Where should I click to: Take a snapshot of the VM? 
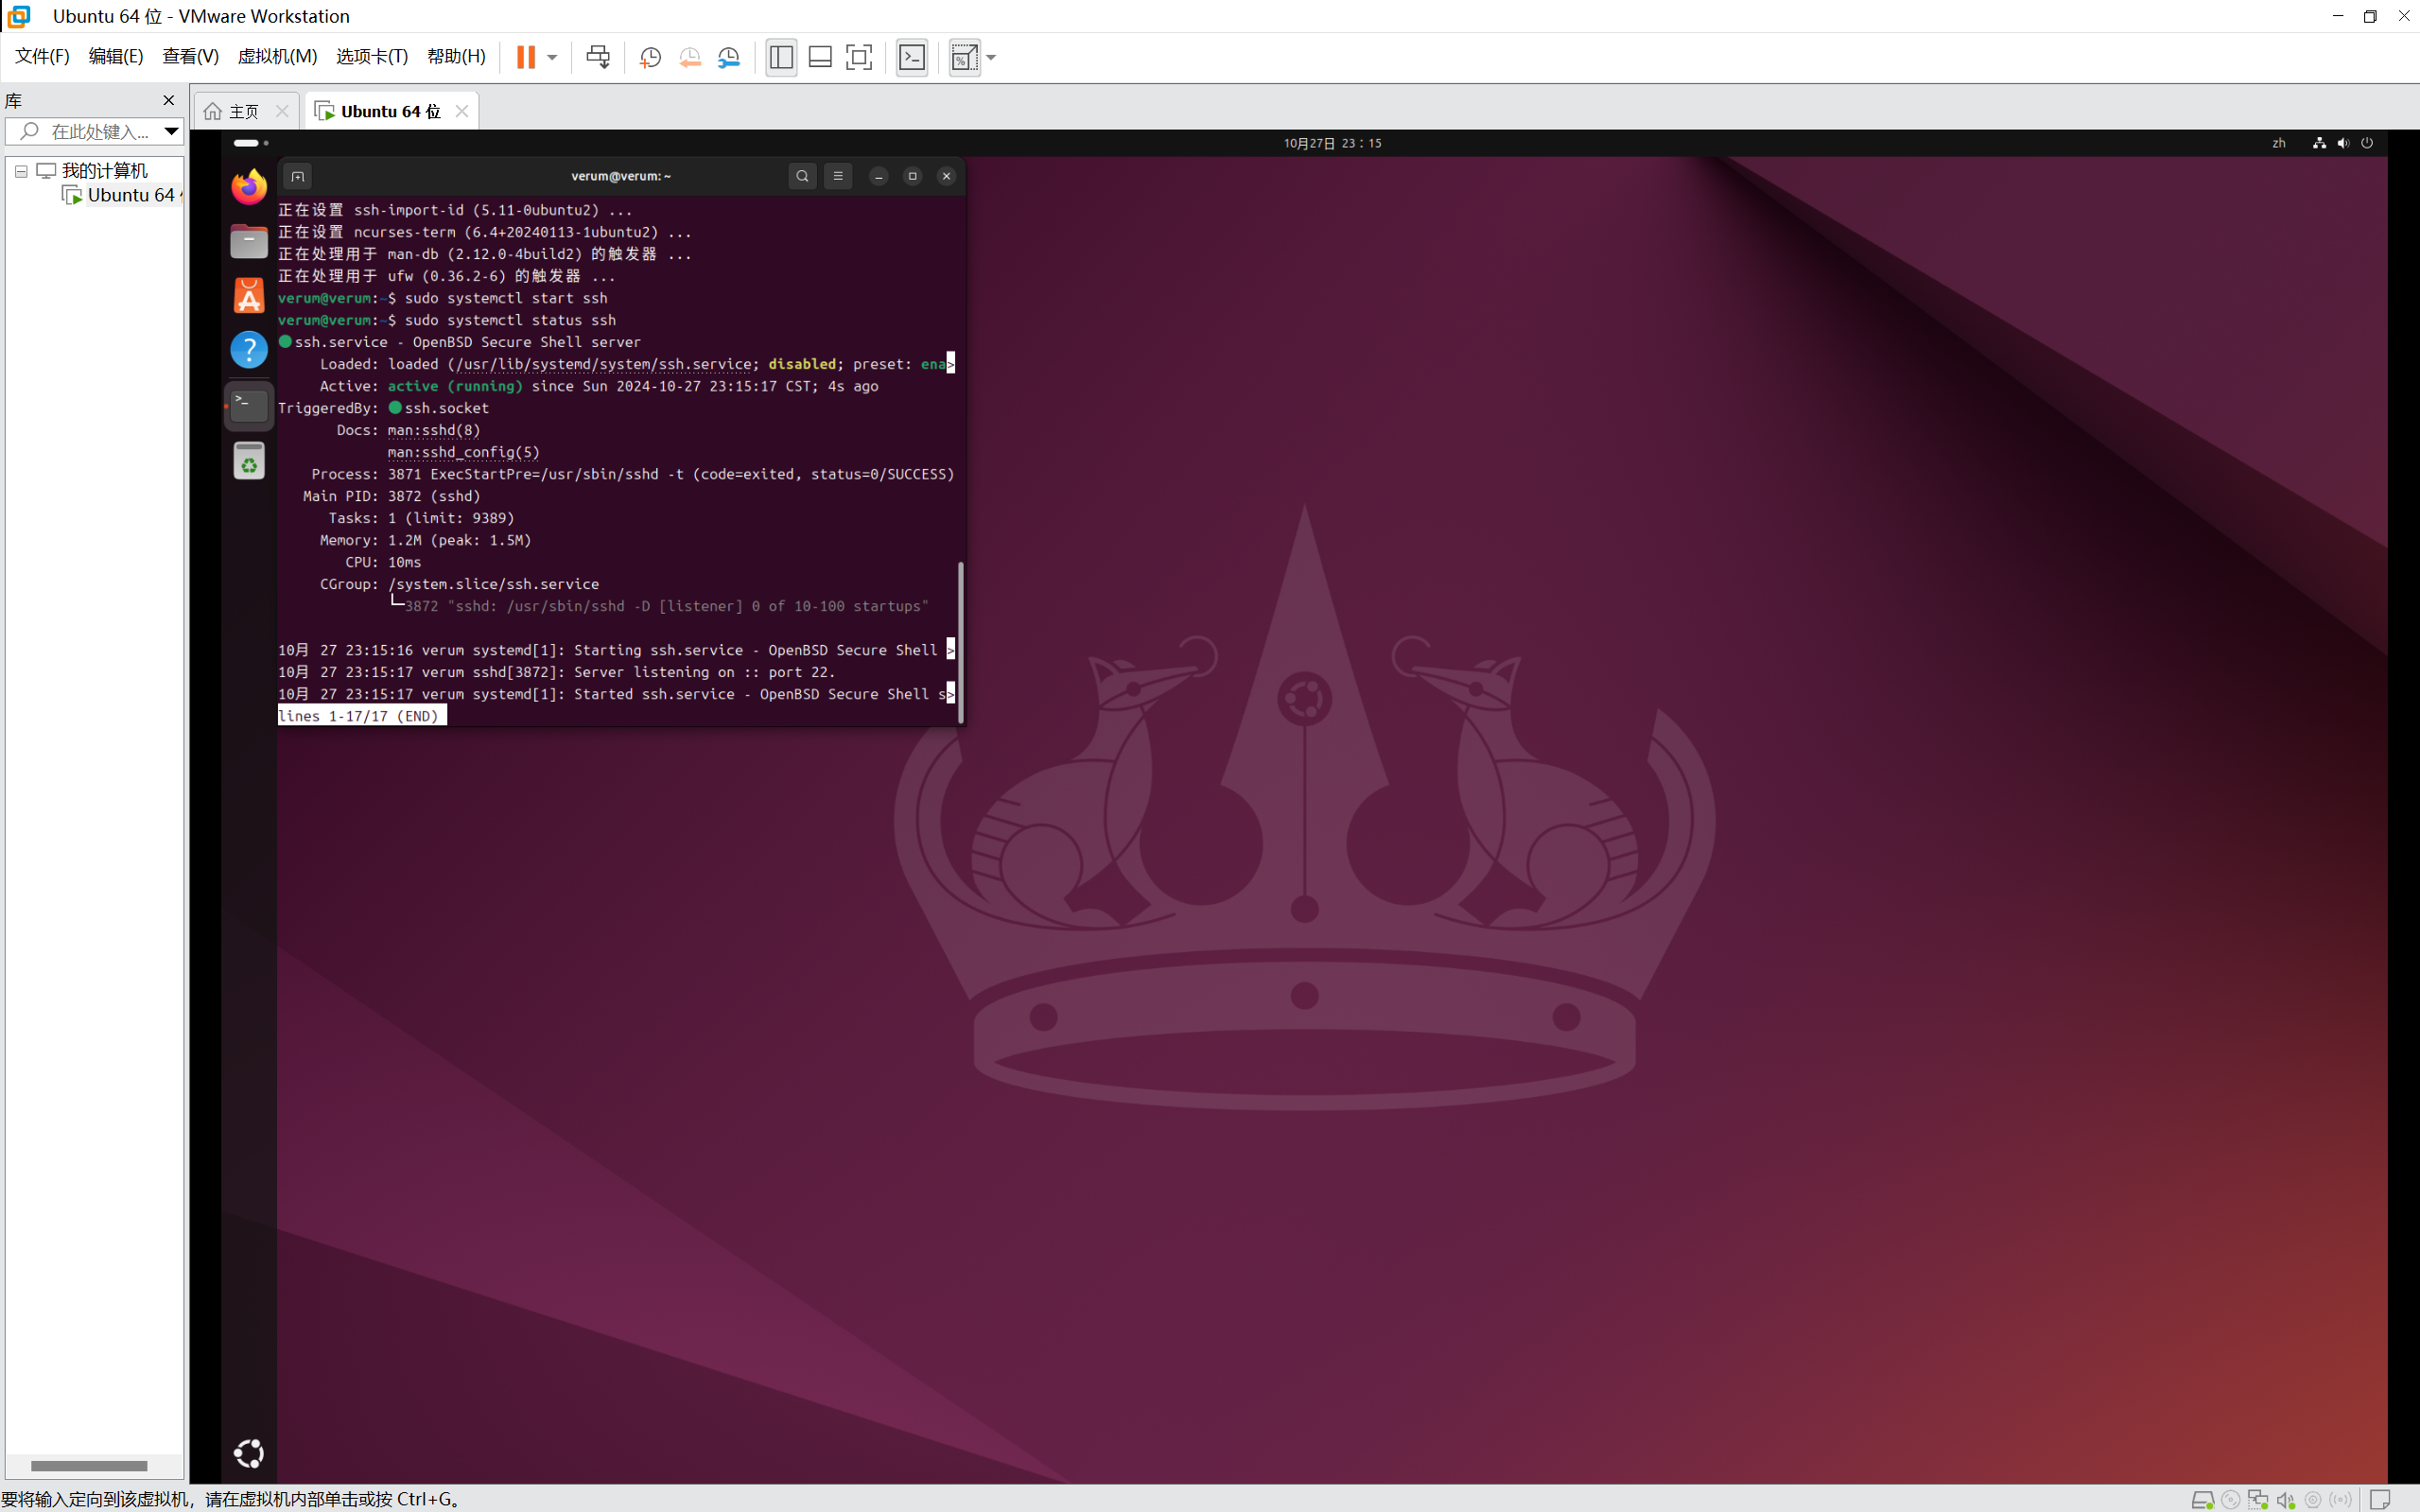point(650,57)
